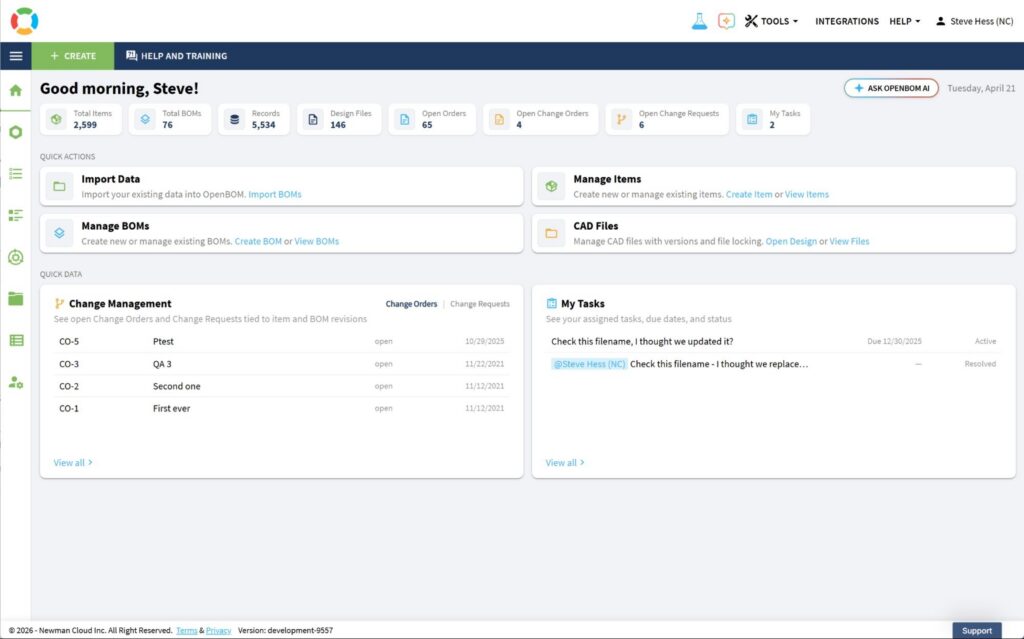The width and height of the screenshot is (1024, 639).
Task: Open the hamburger menu in the toolbar
Action: pyautogui.click(x=15, y=56)
